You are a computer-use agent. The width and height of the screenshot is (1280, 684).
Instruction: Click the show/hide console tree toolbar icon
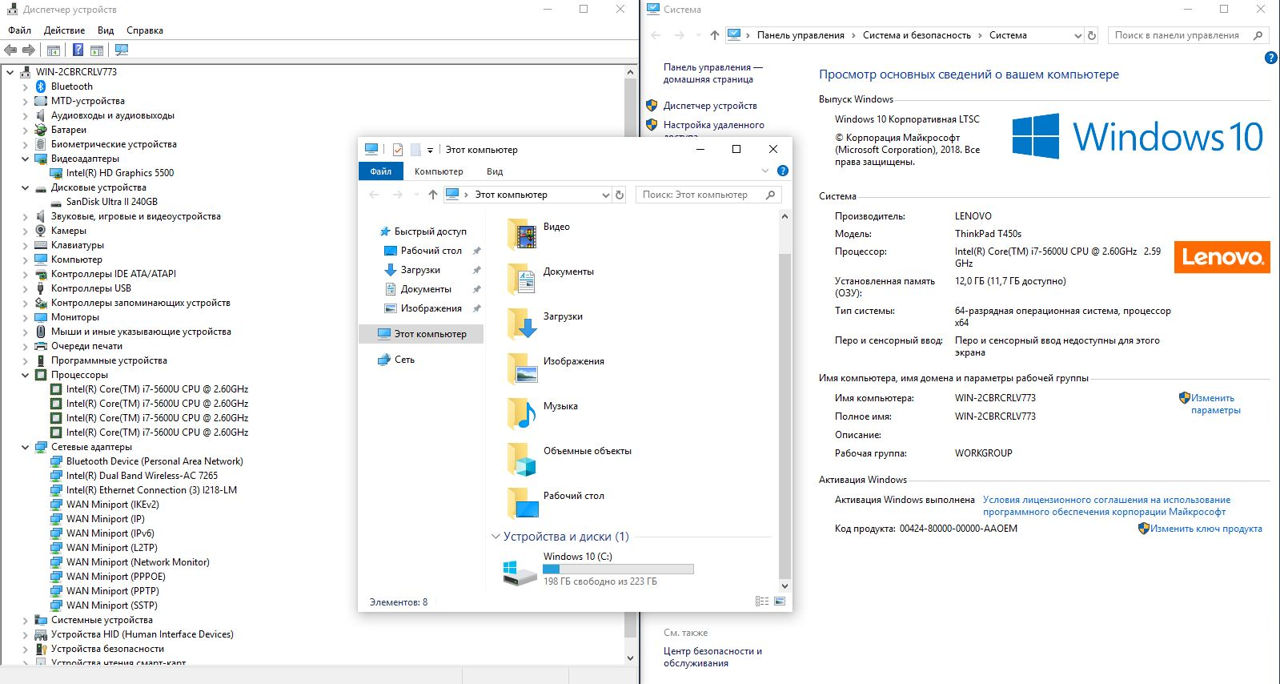point(53,50)
